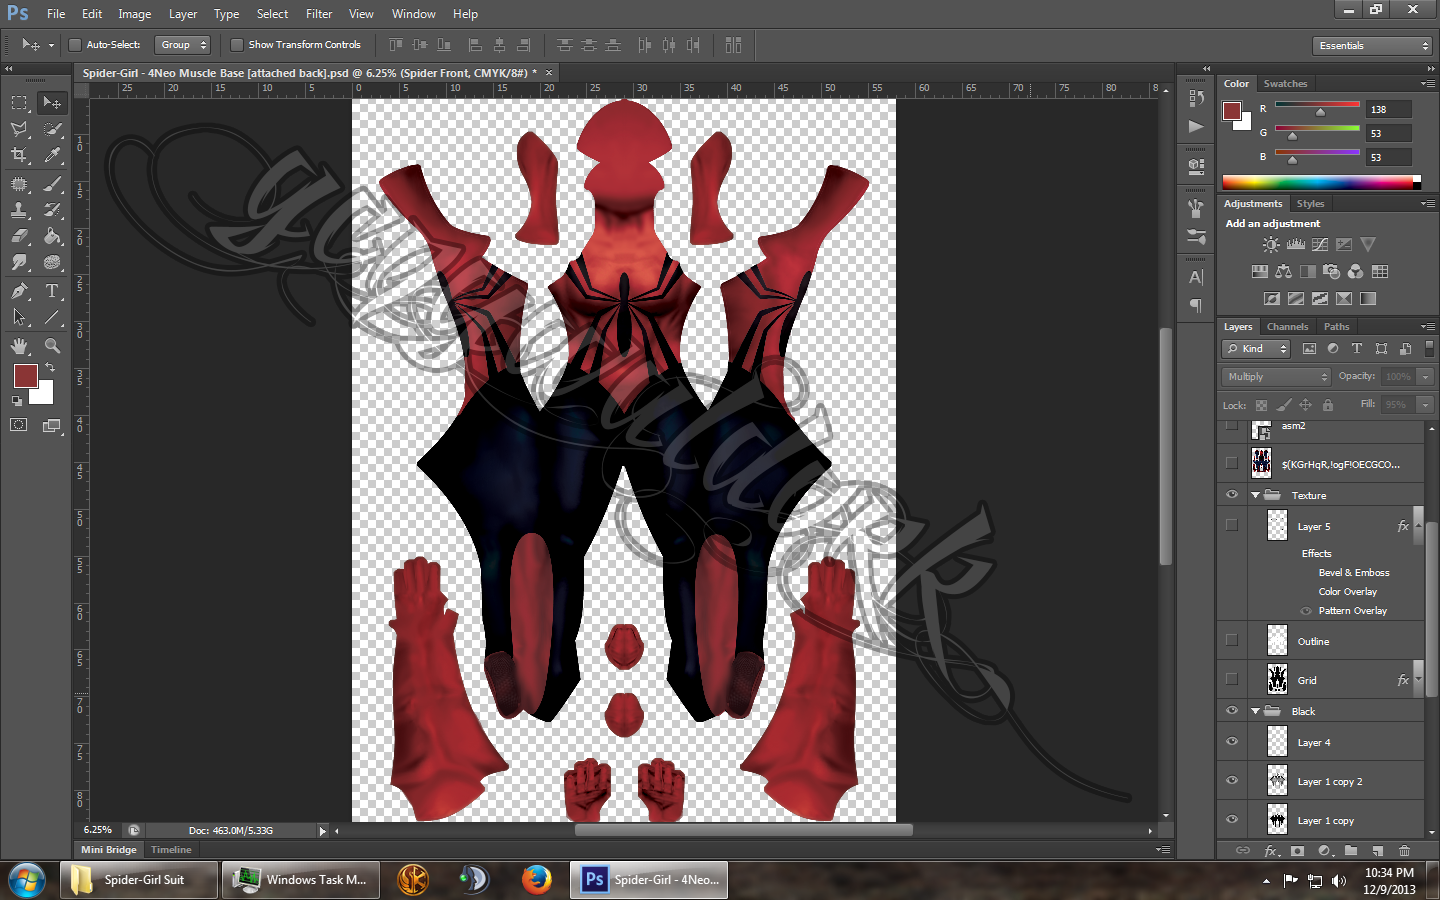Screen dimensions: 1440x900
Task: Open the Essentials workspace dropdown
Action: tap(1373, 46)
